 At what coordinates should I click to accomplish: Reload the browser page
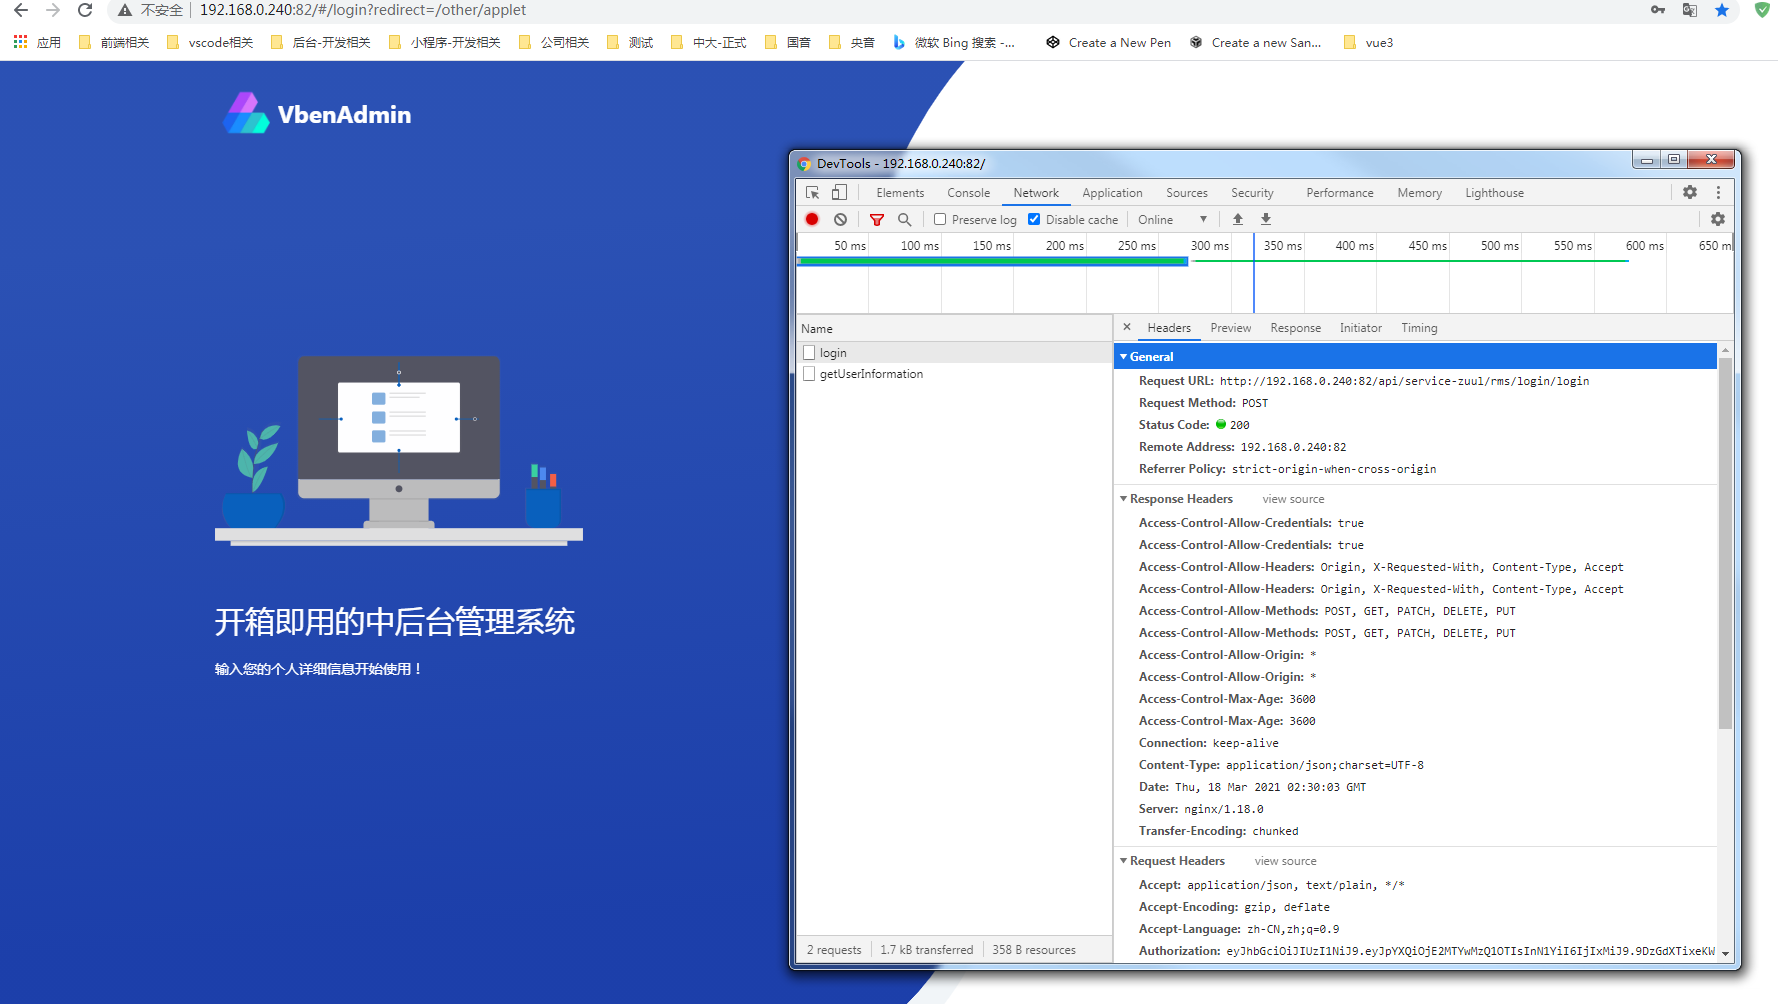click(85, 10)
